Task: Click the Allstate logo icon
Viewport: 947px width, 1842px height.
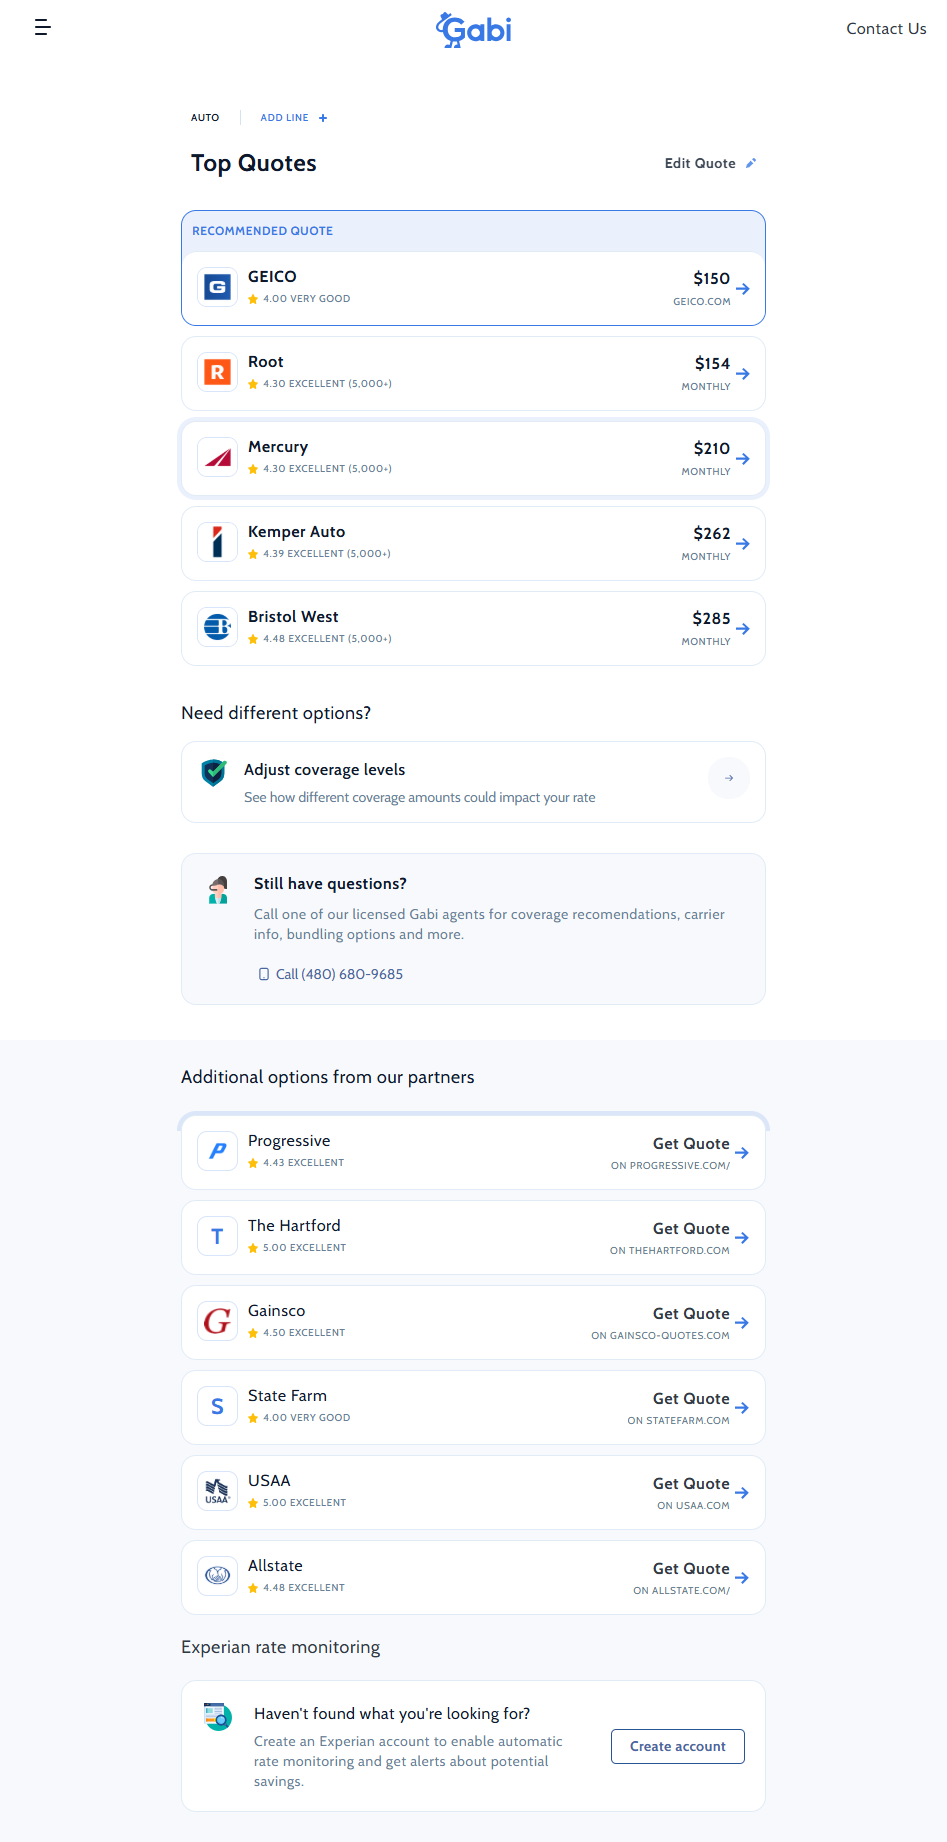Action: 217,1577
